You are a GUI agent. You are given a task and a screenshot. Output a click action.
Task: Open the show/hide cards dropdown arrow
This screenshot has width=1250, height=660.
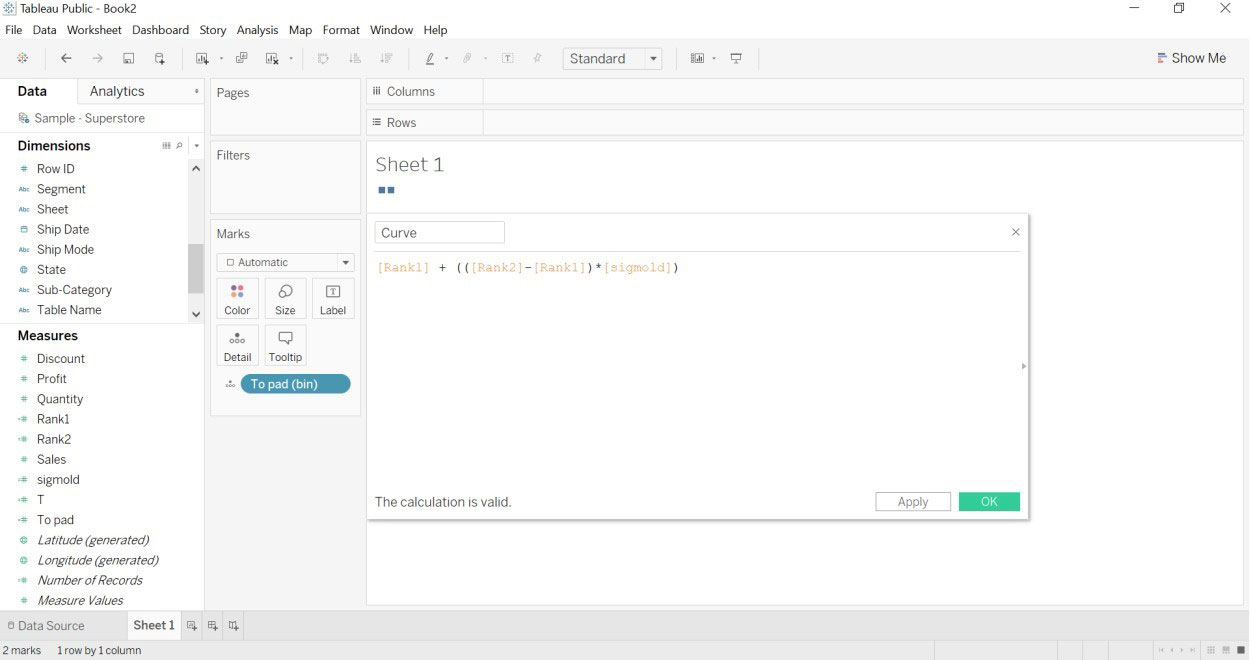coord(714,59)
